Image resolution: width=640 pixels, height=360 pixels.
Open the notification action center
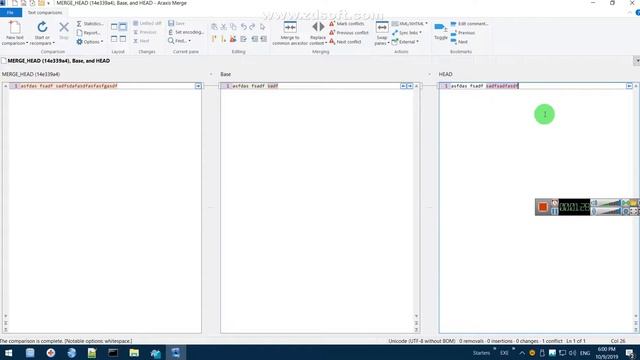click(631, 353)
